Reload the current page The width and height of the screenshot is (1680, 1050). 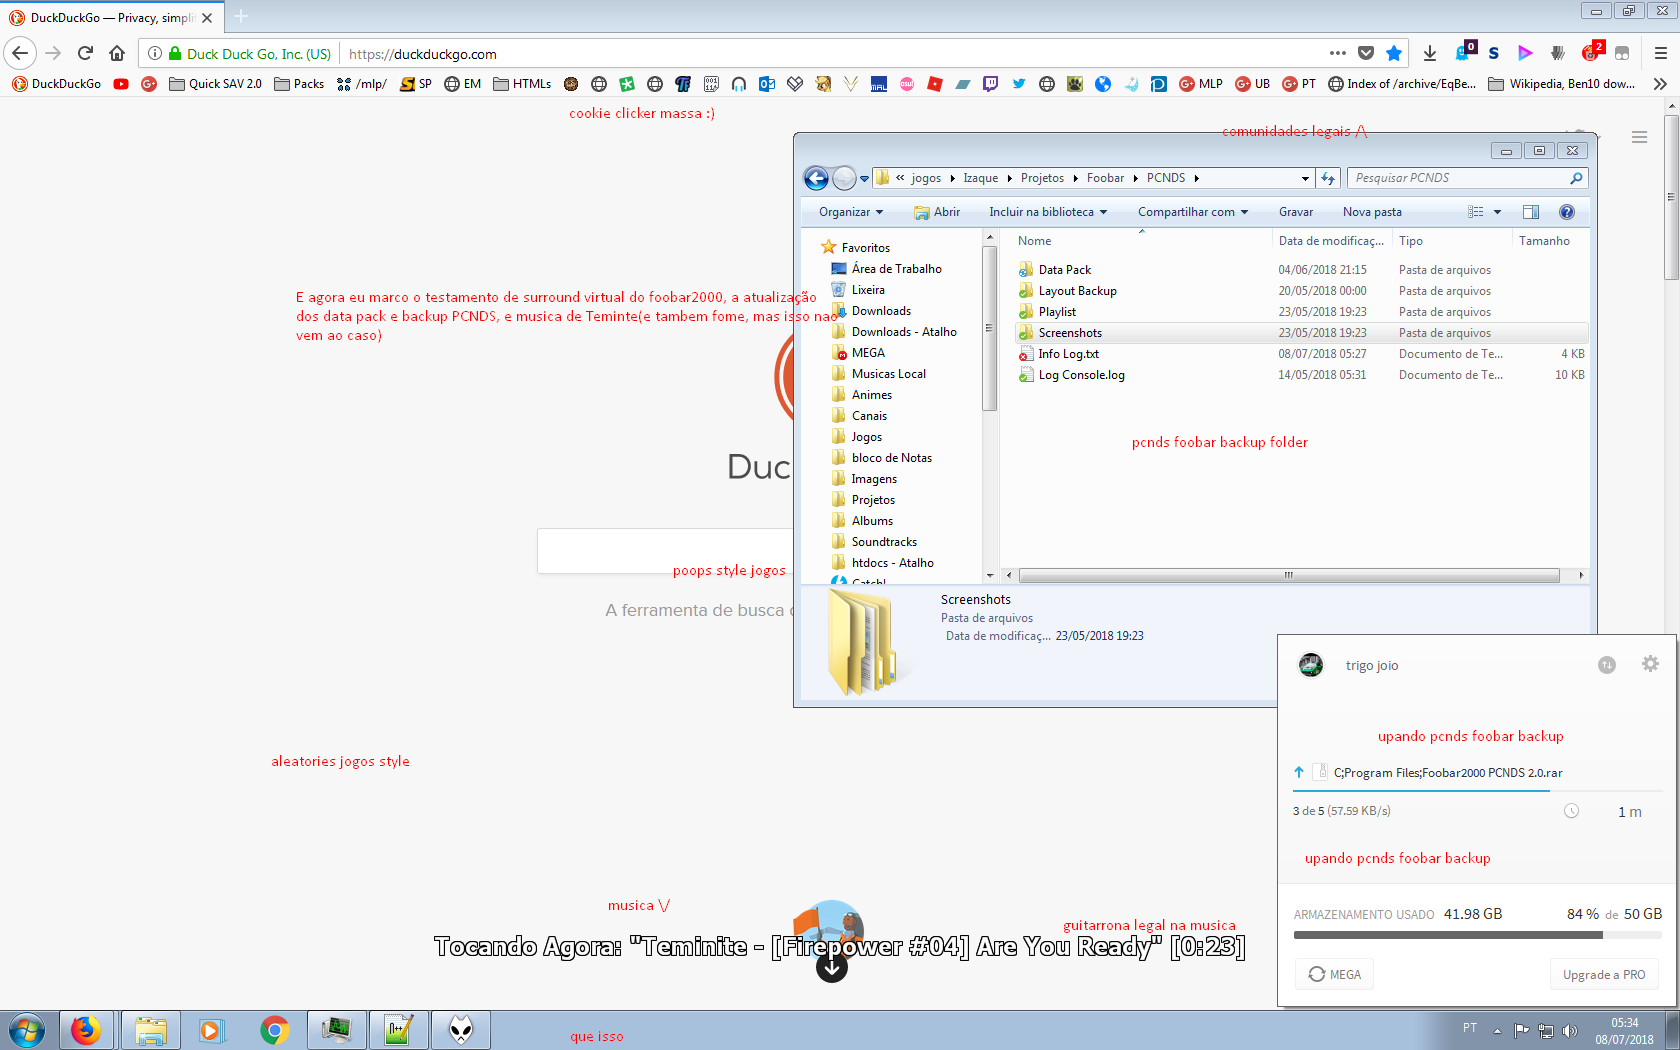tap(85, 54)
